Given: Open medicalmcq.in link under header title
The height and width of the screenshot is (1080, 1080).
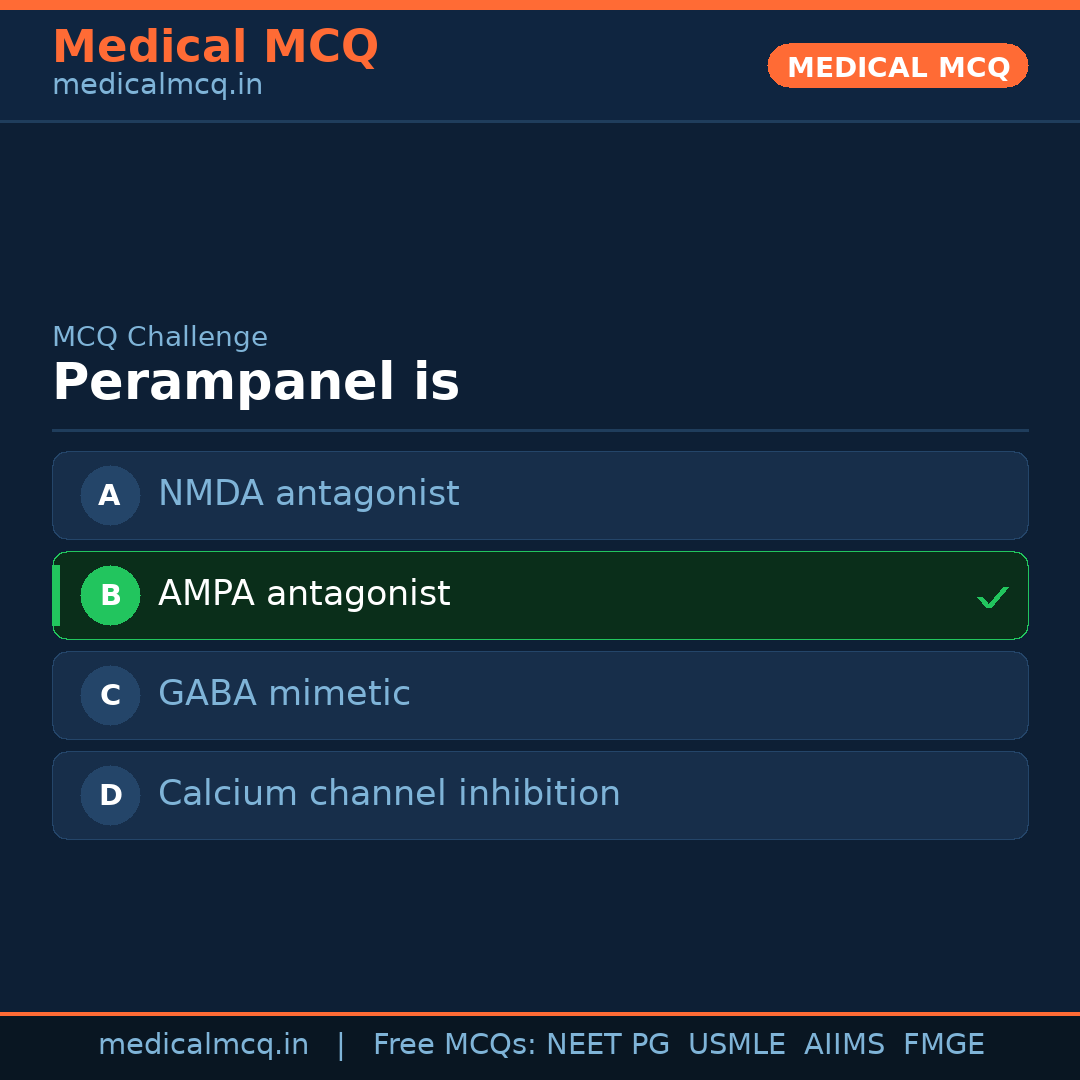Looking at the screenshot, I should 157,85.
